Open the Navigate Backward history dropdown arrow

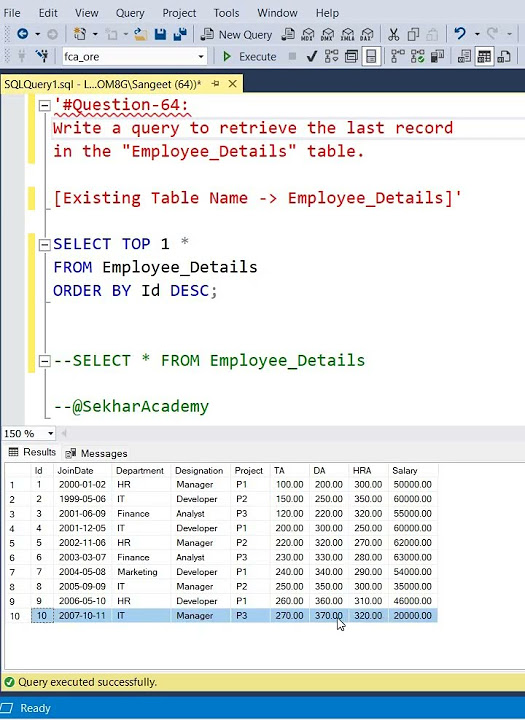click(38, 34)
